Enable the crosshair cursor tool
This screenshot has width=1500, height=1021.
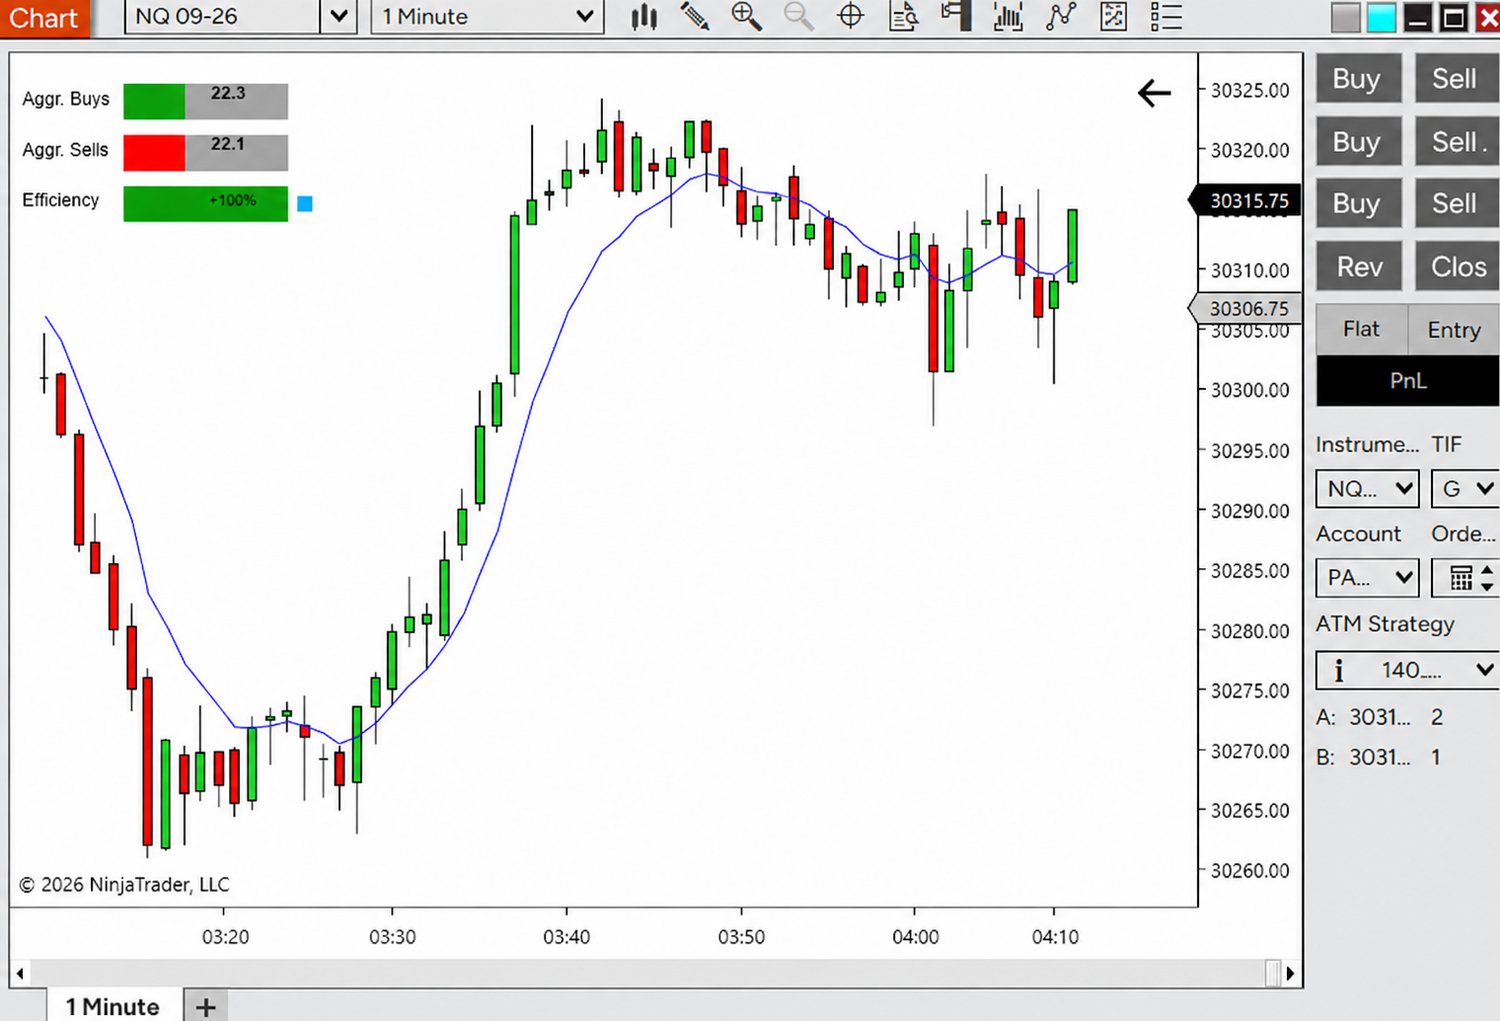coord(850,16)
